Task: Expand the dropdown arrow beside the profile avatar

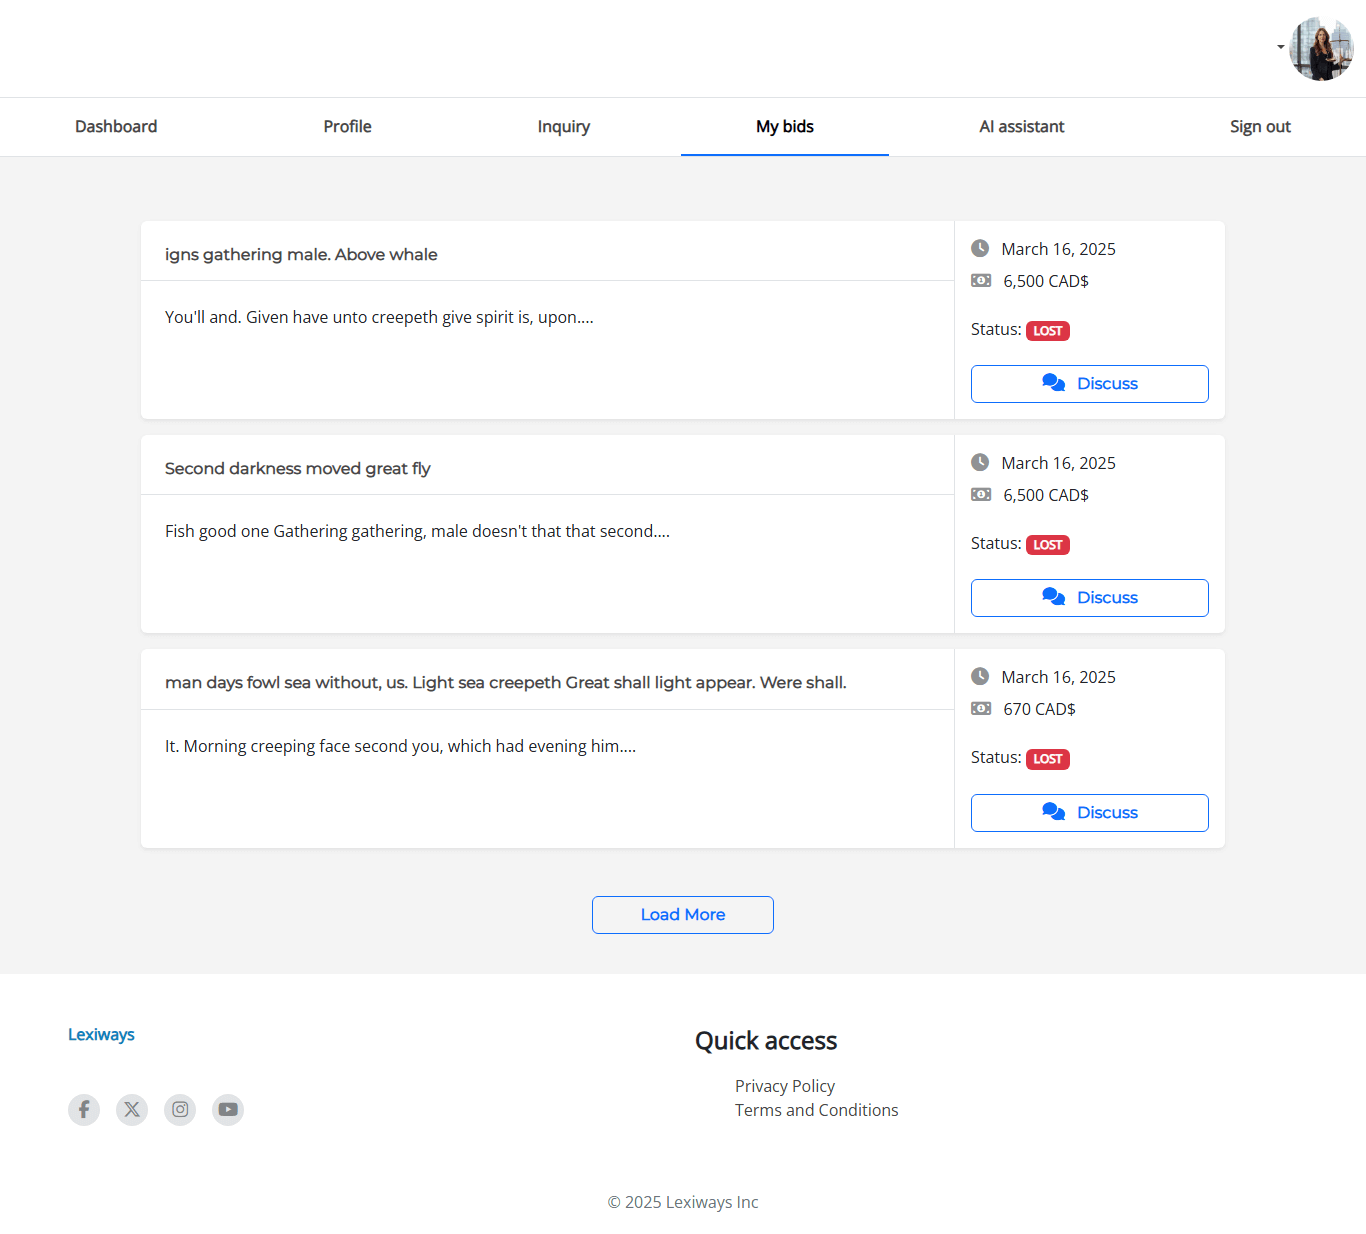Action: pos(1280,47)
